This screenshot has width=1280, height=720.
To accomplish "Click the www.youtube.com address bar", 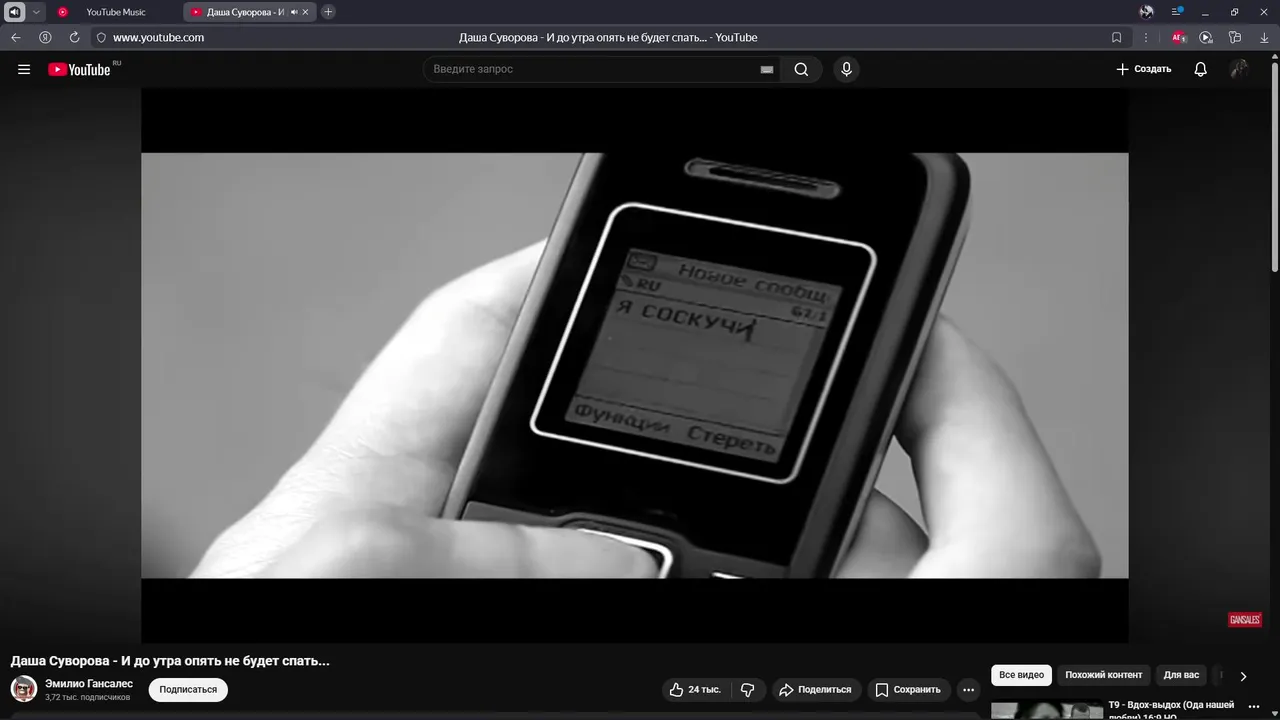I will pos(158,37).
